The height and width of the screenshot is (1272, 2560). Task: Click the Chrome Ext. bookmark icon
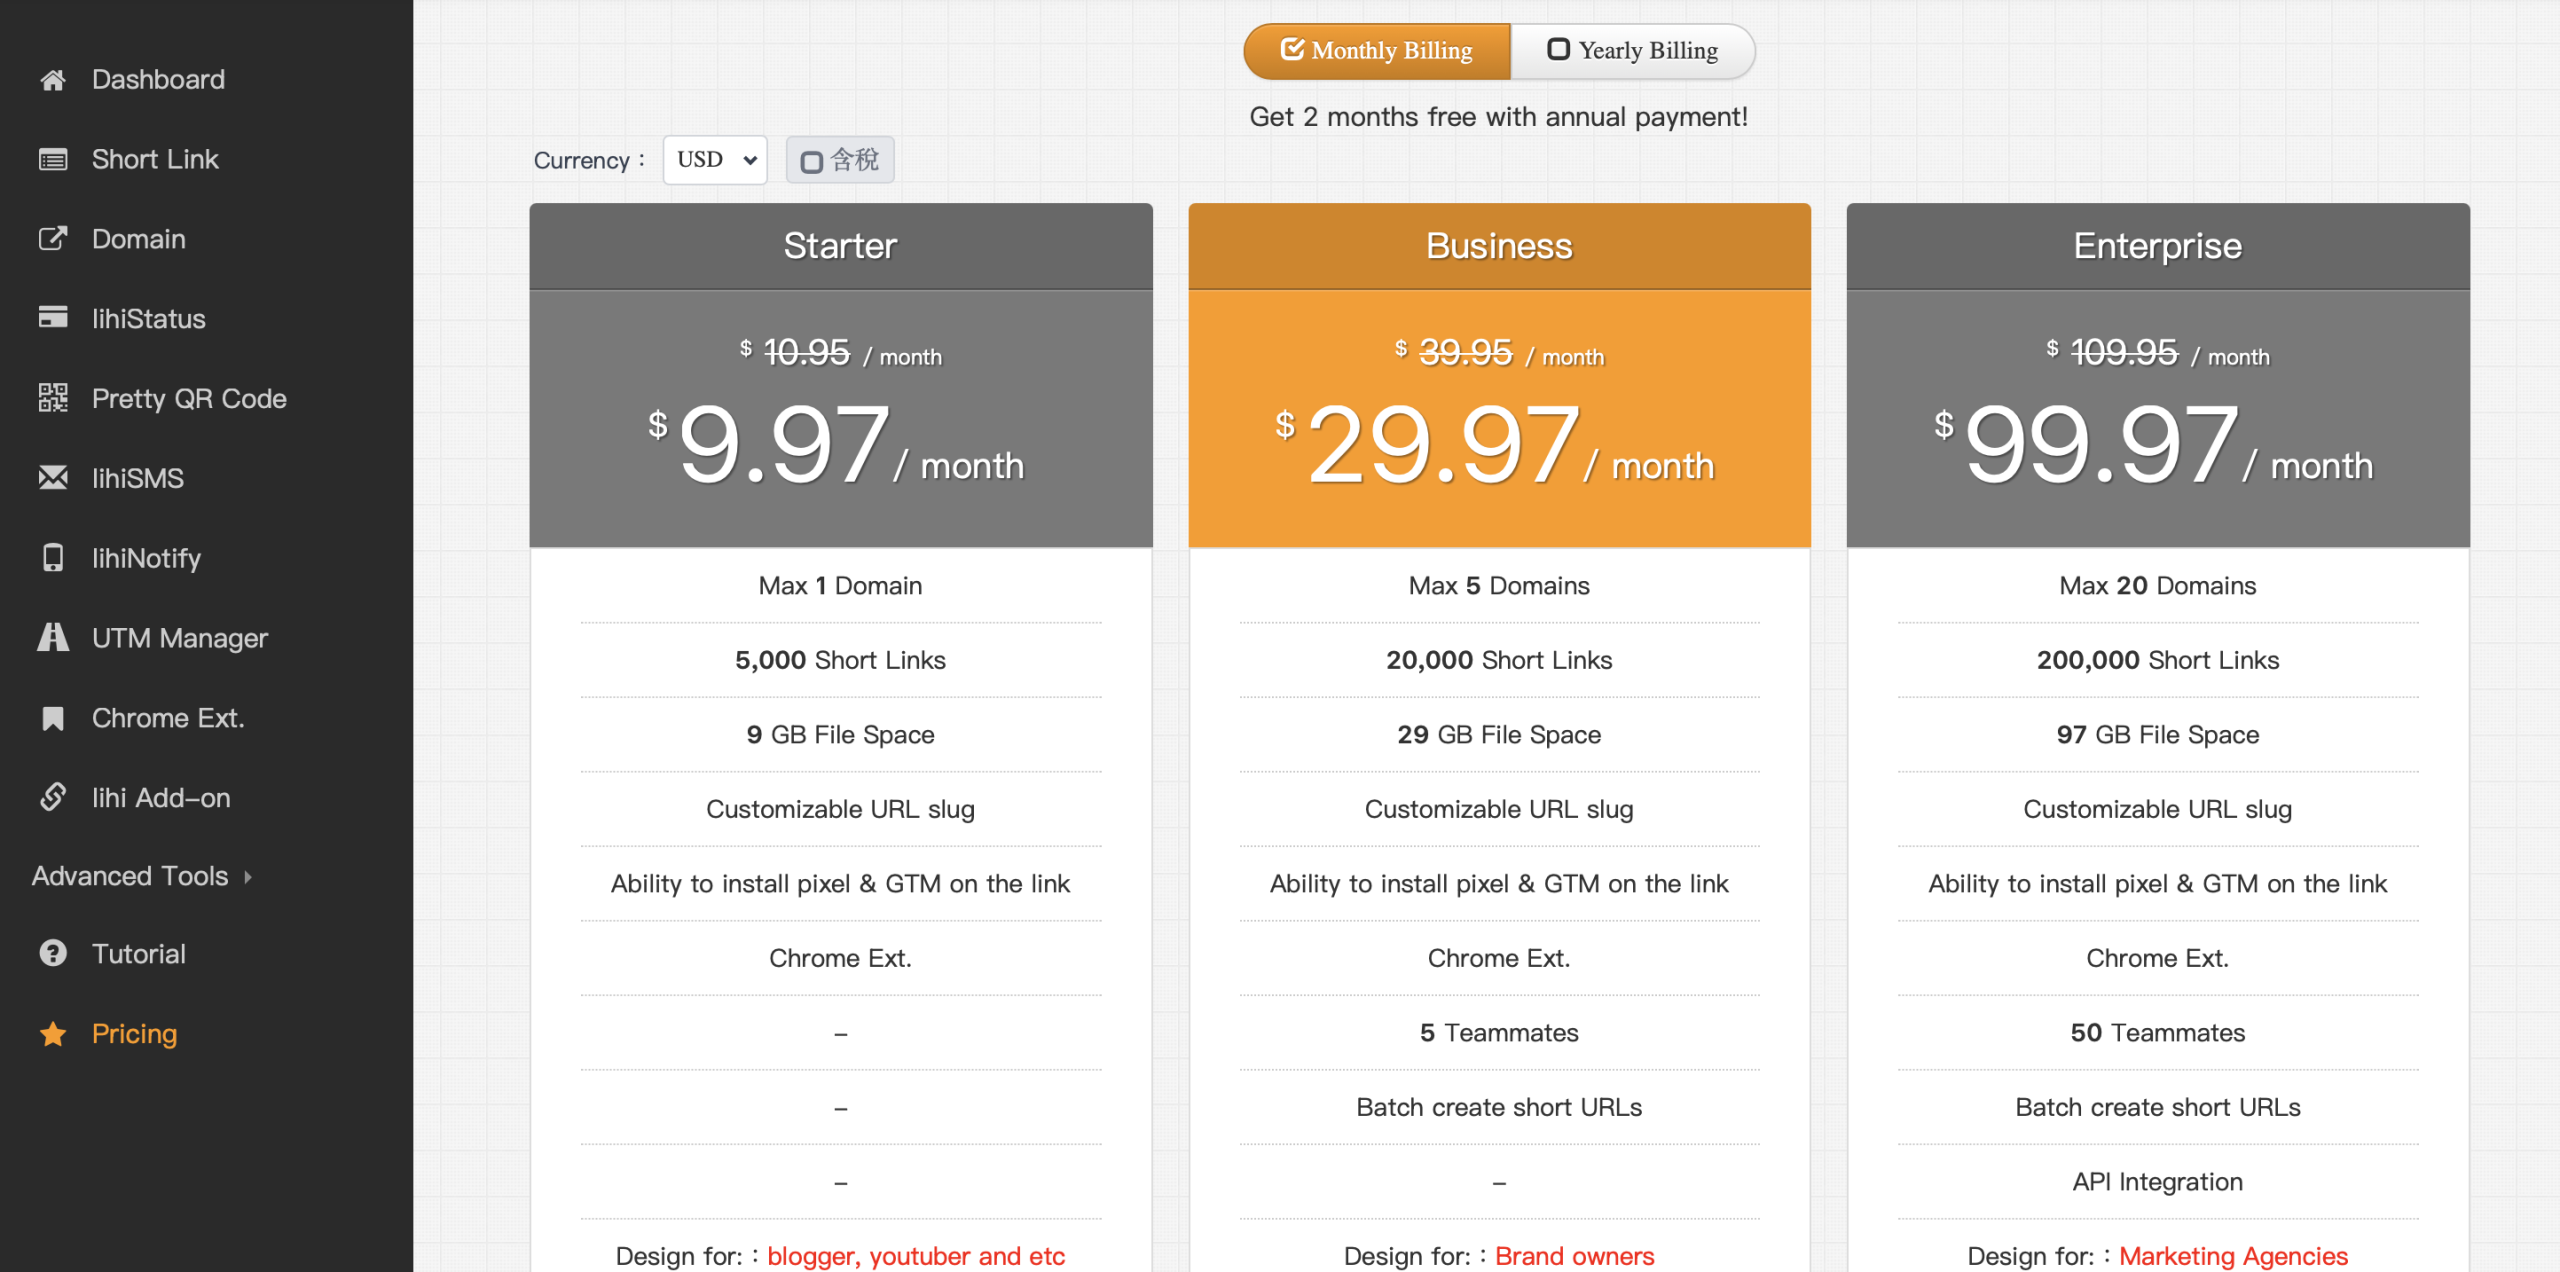[x=53, y=718]
